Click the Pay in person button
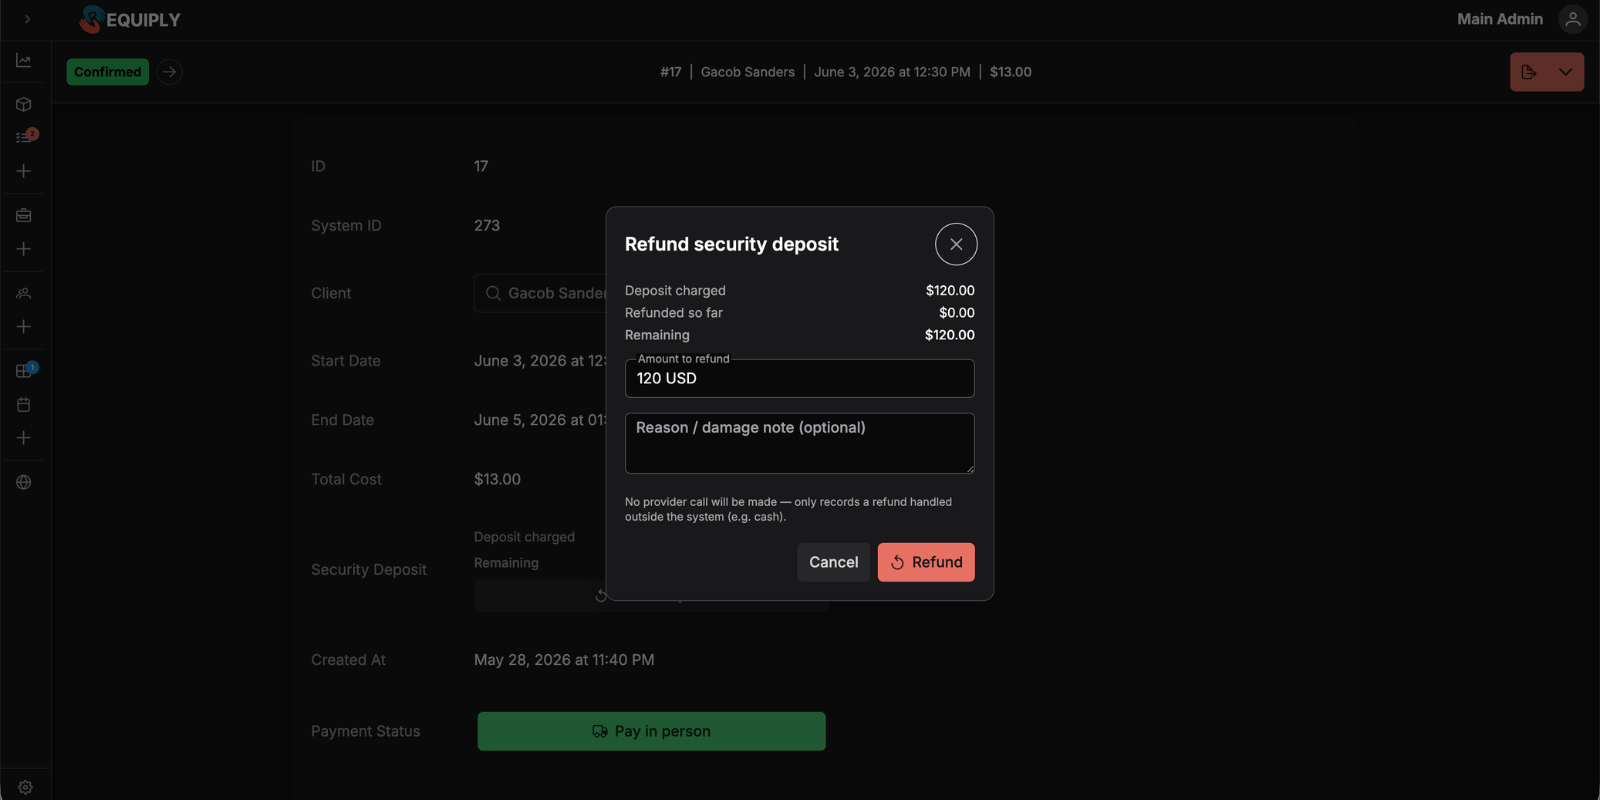1600x800 pixels. 651,731
